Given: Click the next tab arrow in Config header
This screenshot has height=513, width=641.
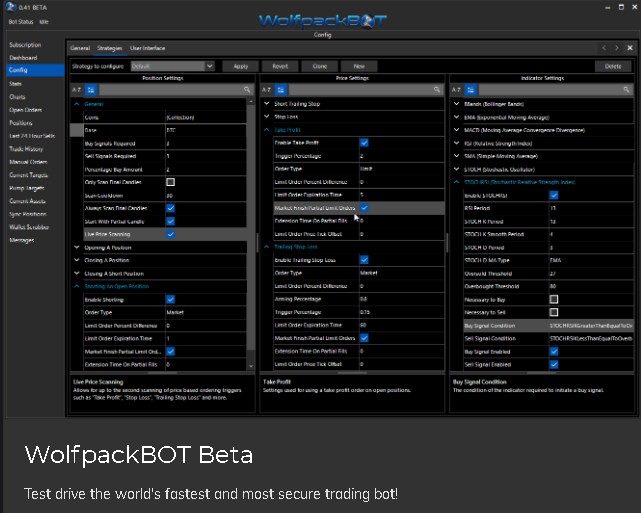Looking at the screenshot, I should (616, 48).
